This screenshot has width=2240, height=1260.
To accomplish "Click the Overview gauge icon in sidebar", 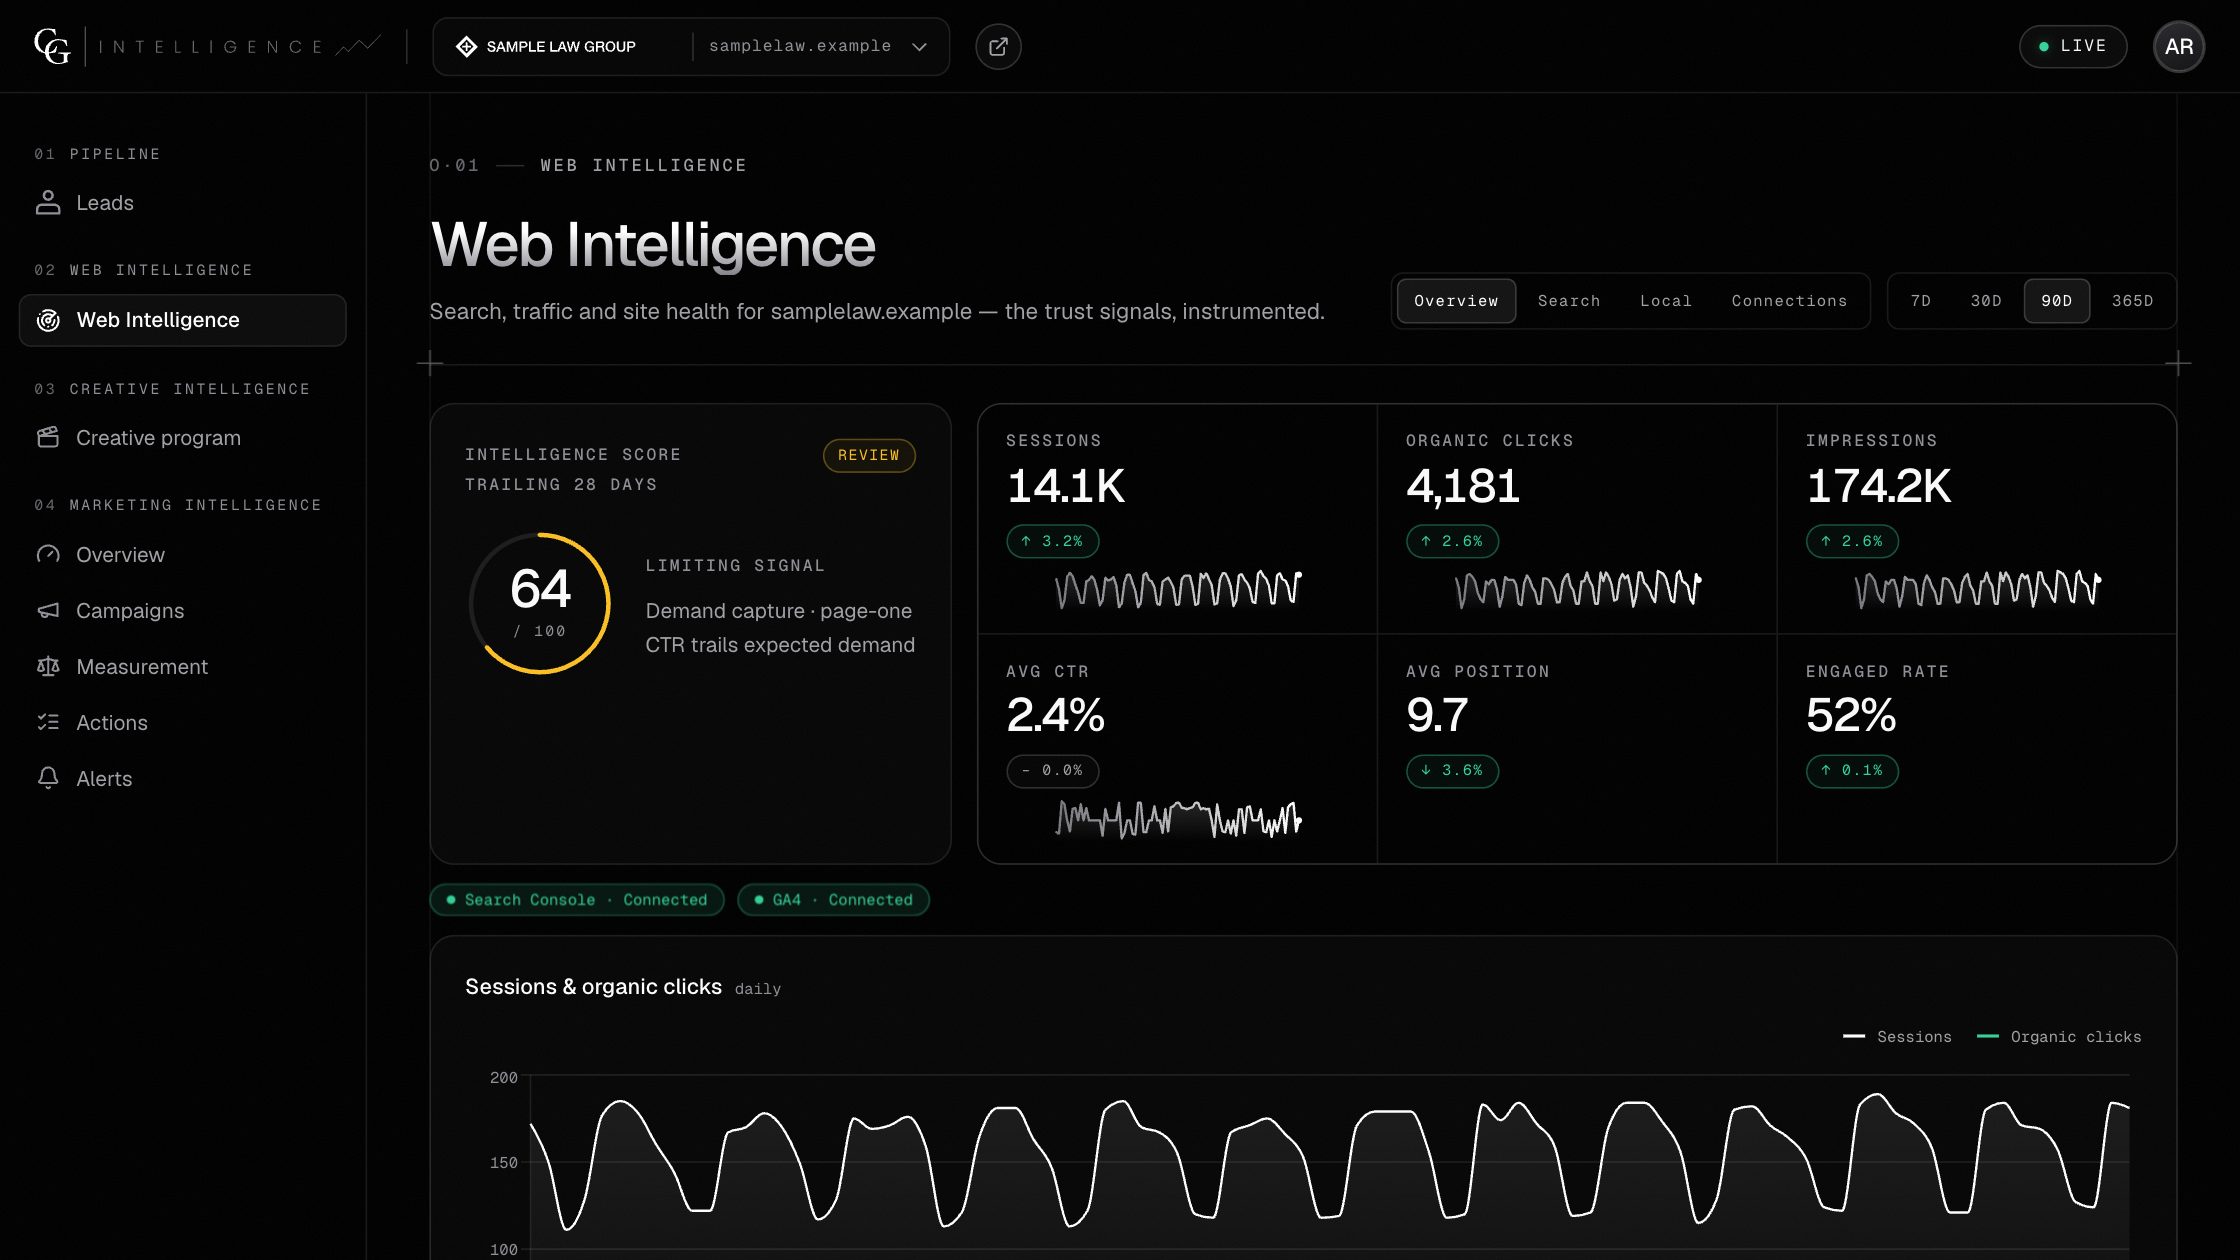I will 48,554.
